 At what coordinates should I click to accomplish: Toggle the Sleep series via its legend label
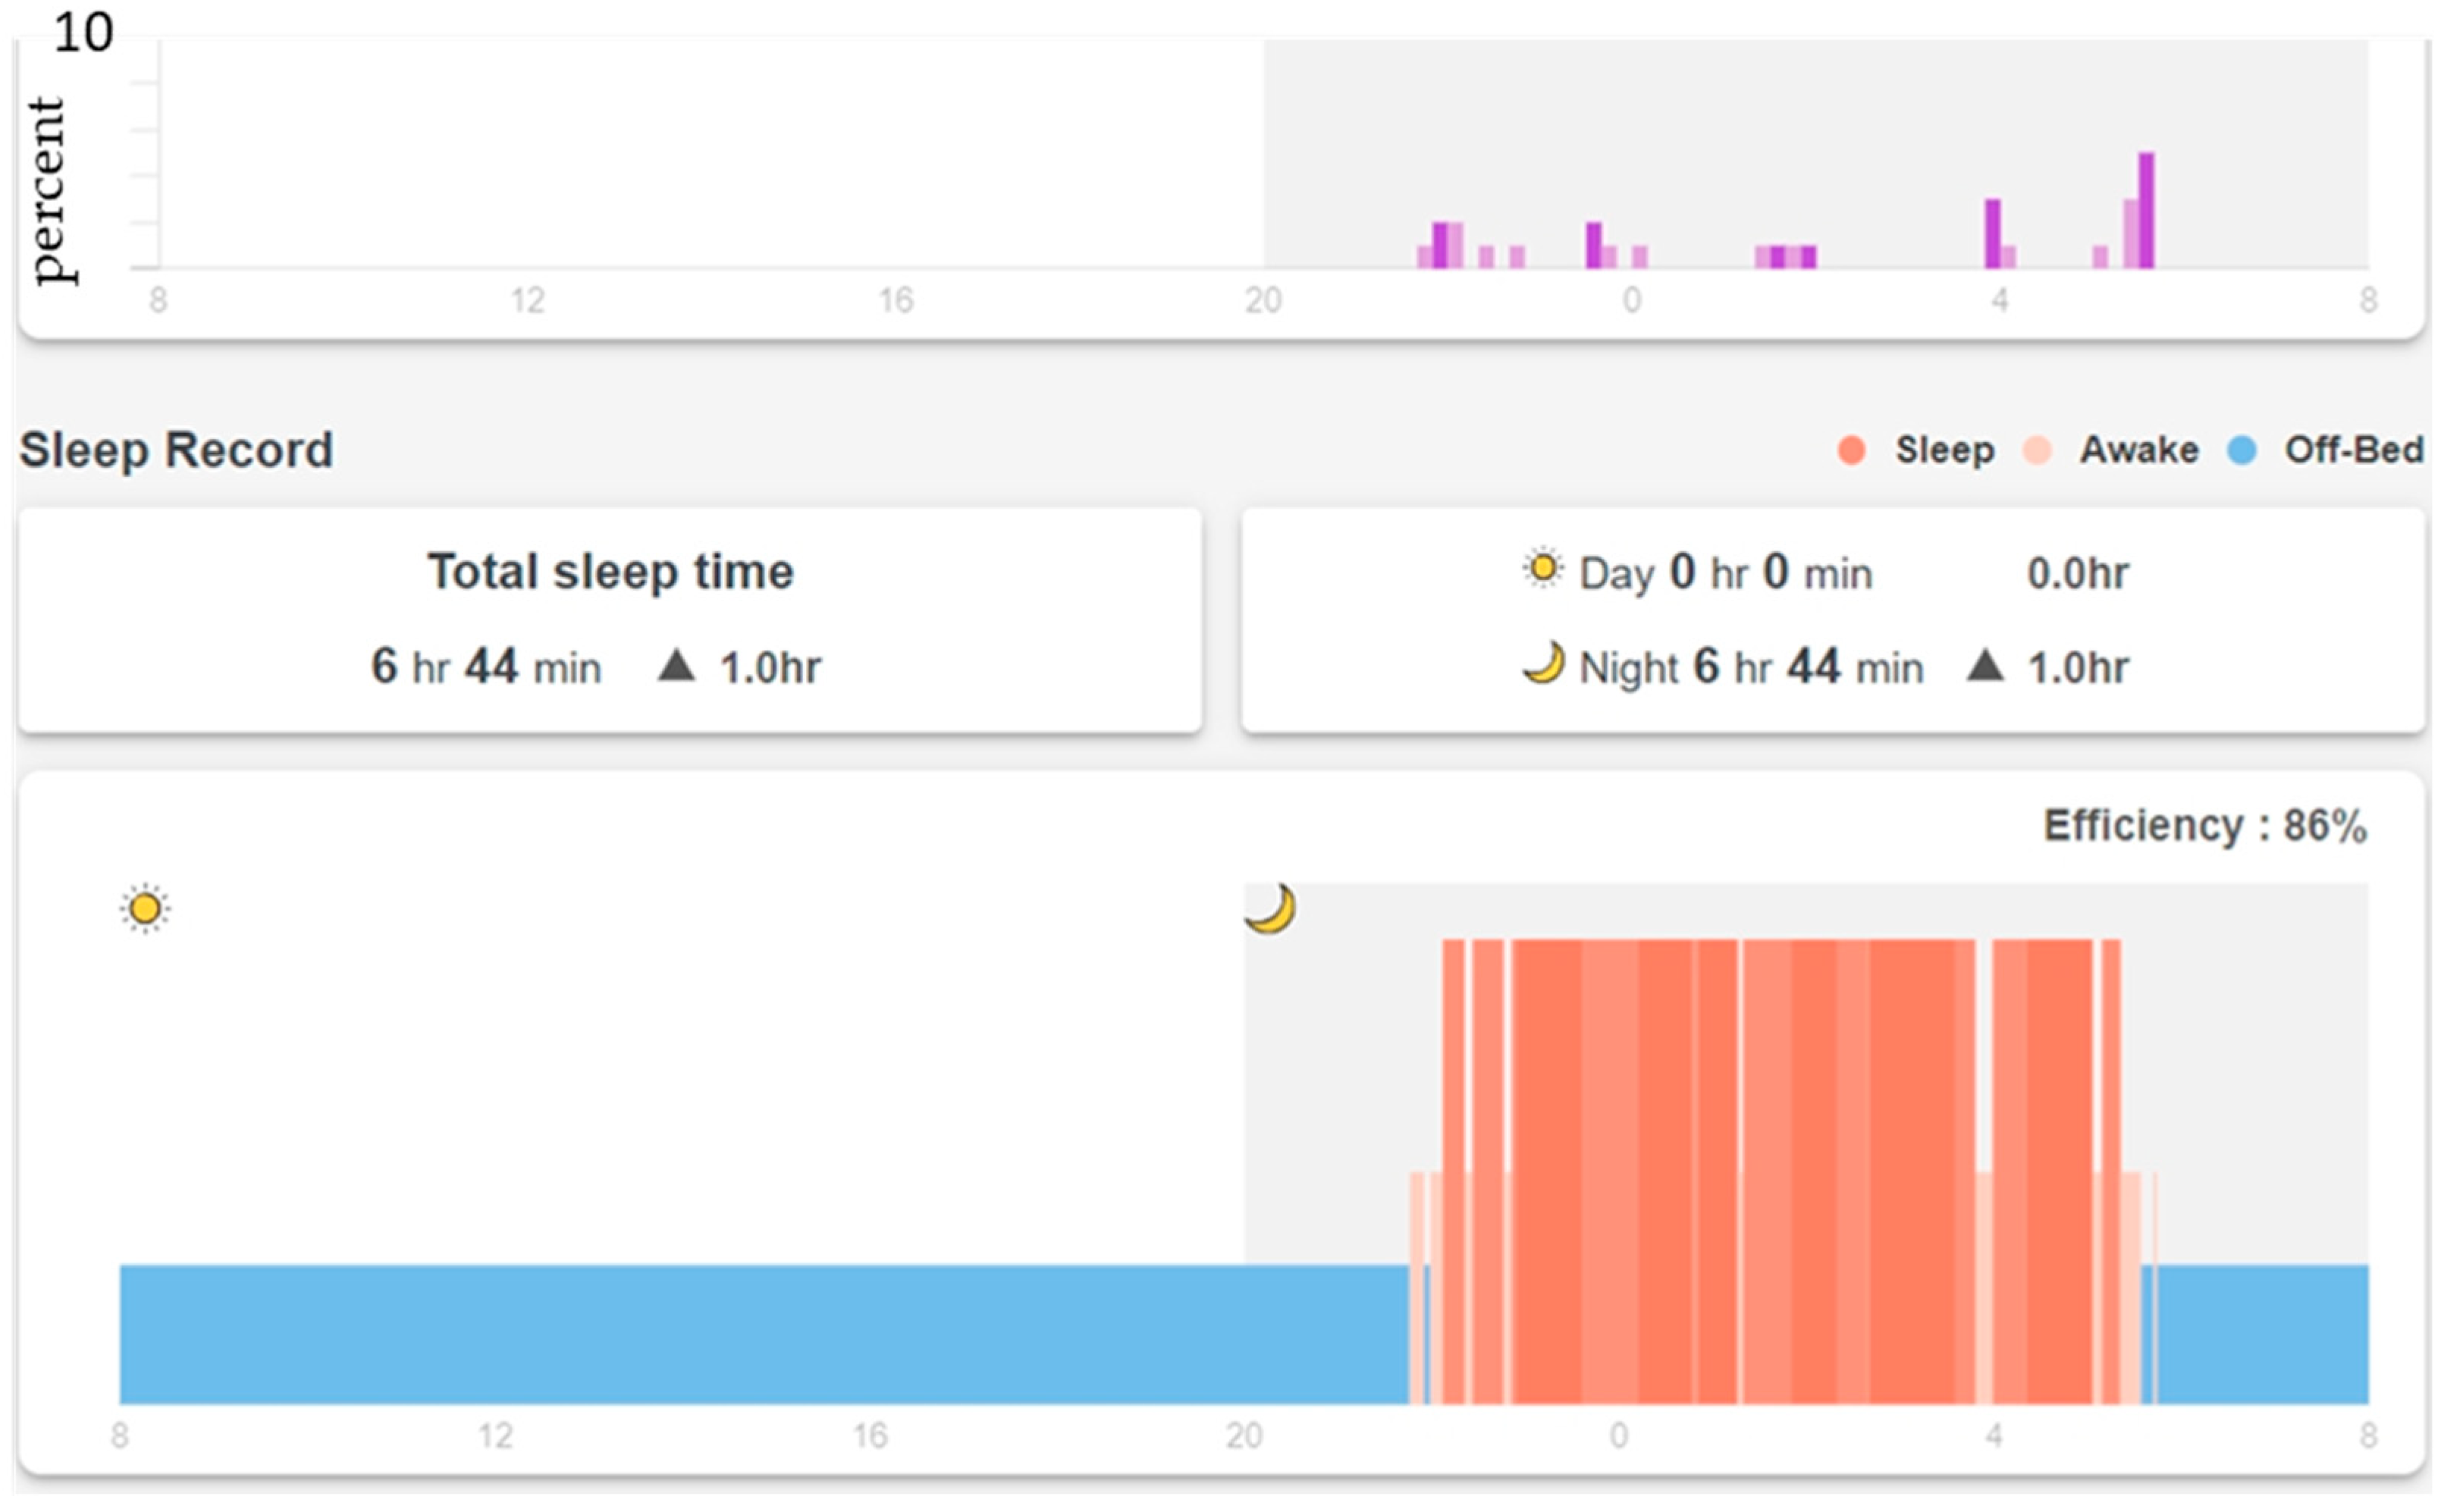(x=1944, y=450)
